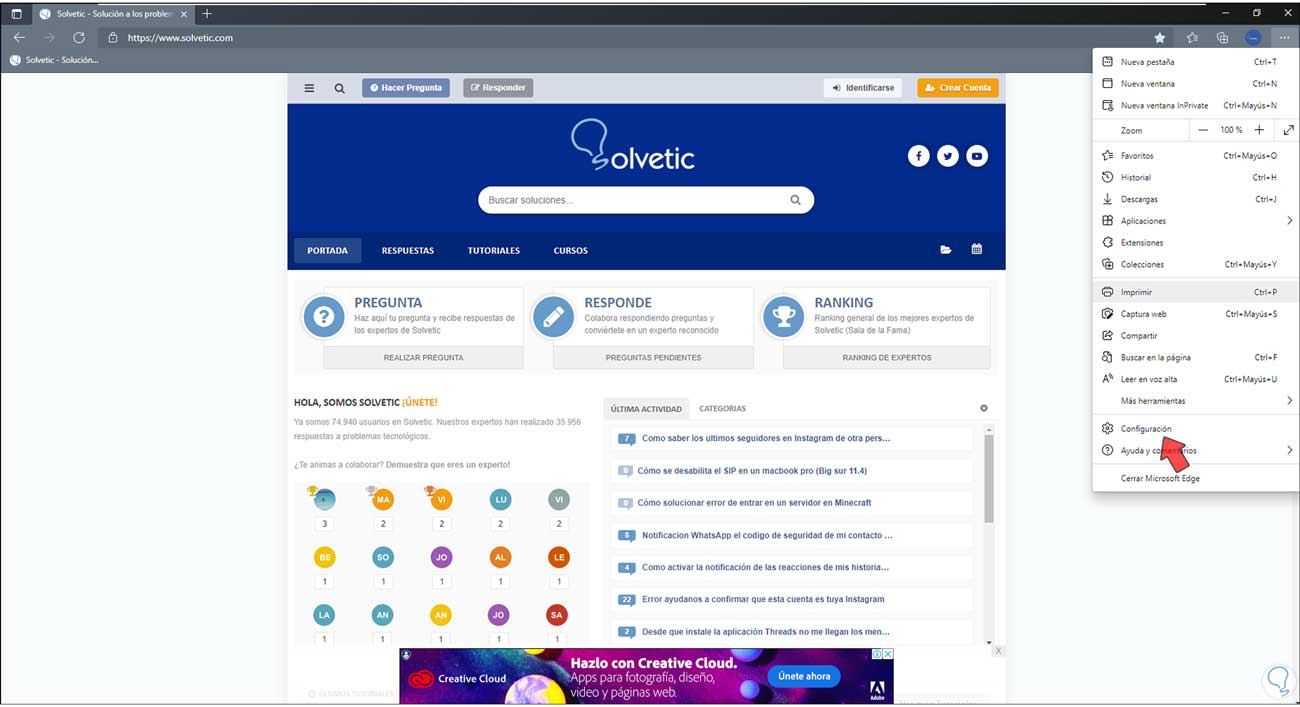The image size is (1300, 707).
Task: Select Captura web menu entry
Action: click(x=1196, y=314)
